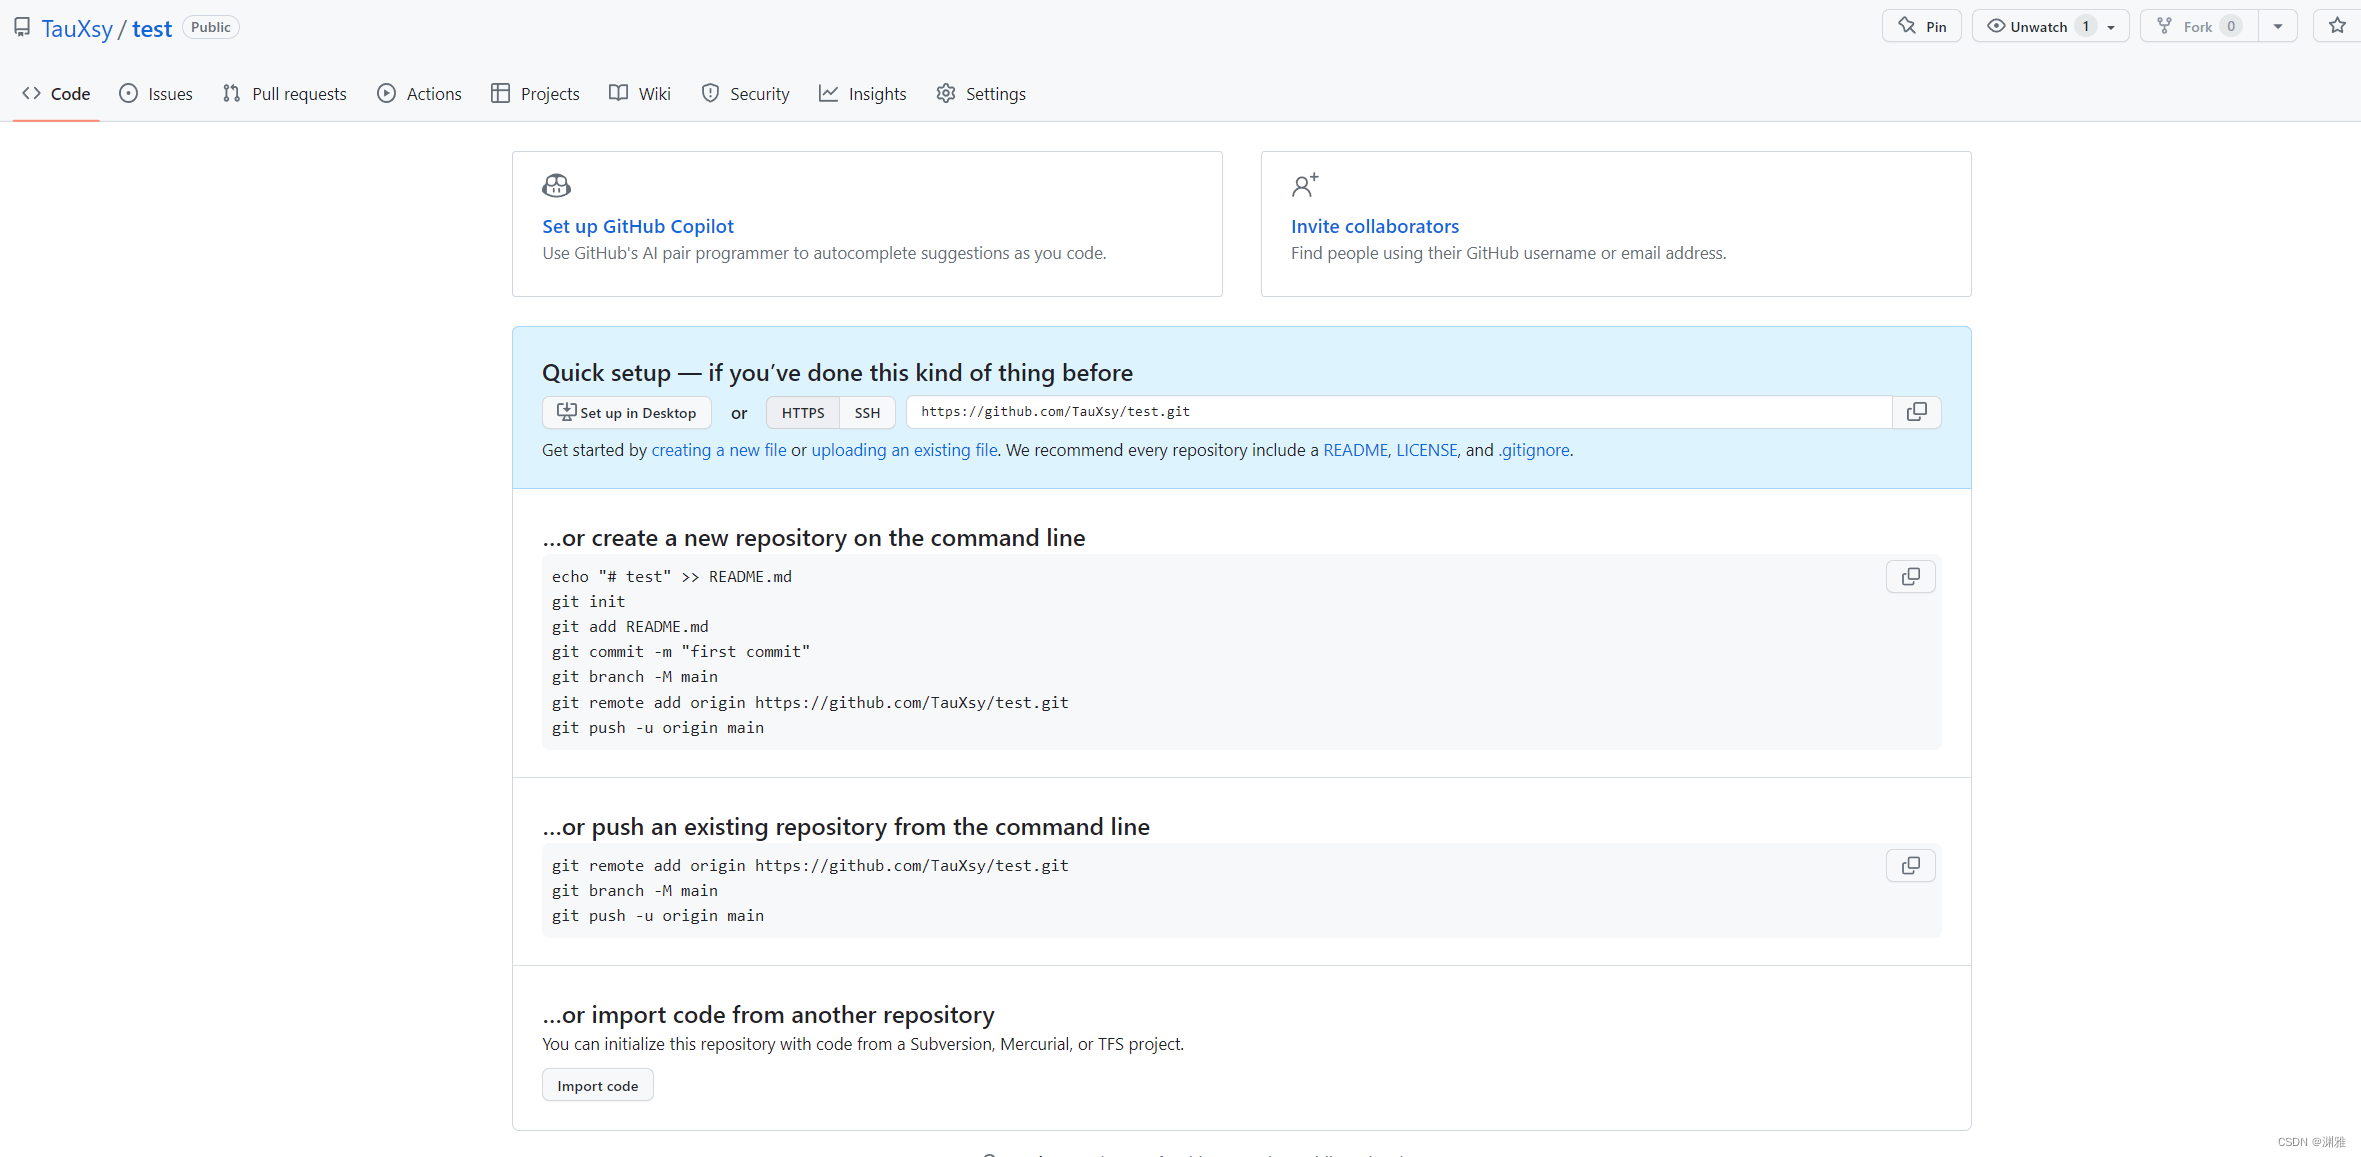Open the repository Settings tab
The height and width of the screenshot is (1157, 2361).
[981, 93]
